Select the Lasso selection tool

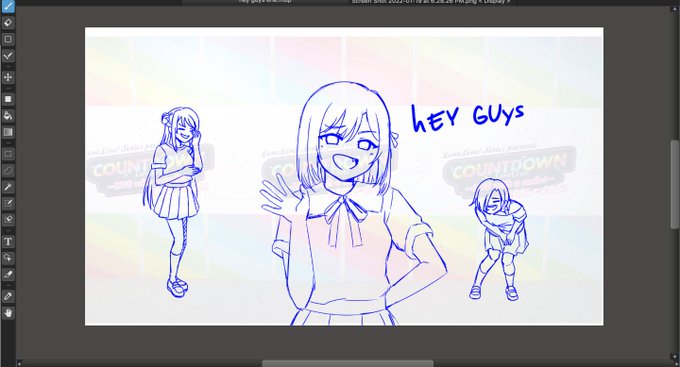pos(8,170)
